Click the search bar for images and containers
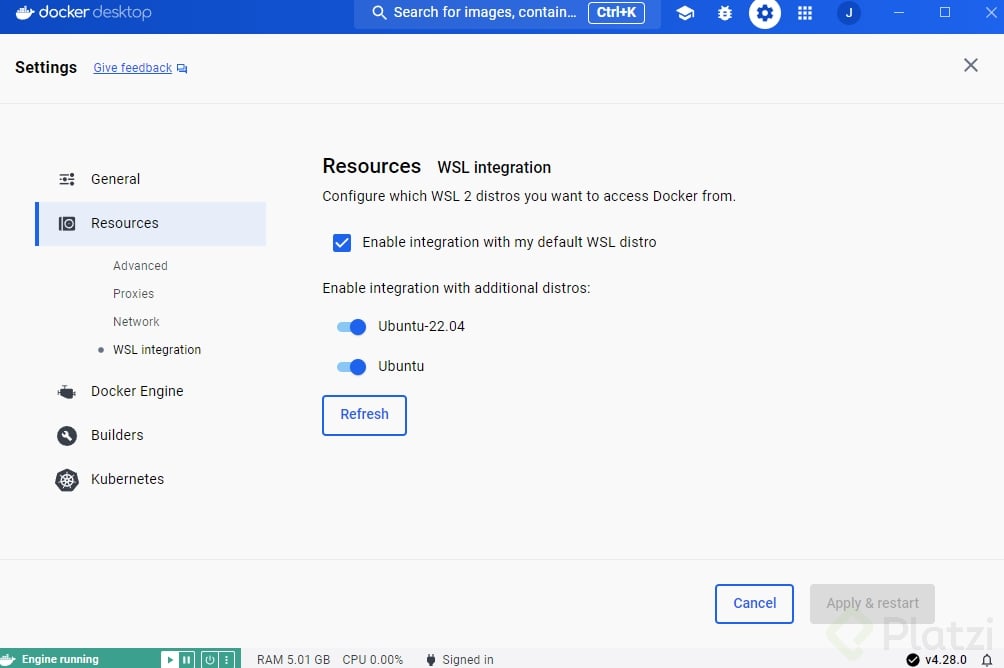Viewport: 1004px width, 668px height. [x=485, y=13]
